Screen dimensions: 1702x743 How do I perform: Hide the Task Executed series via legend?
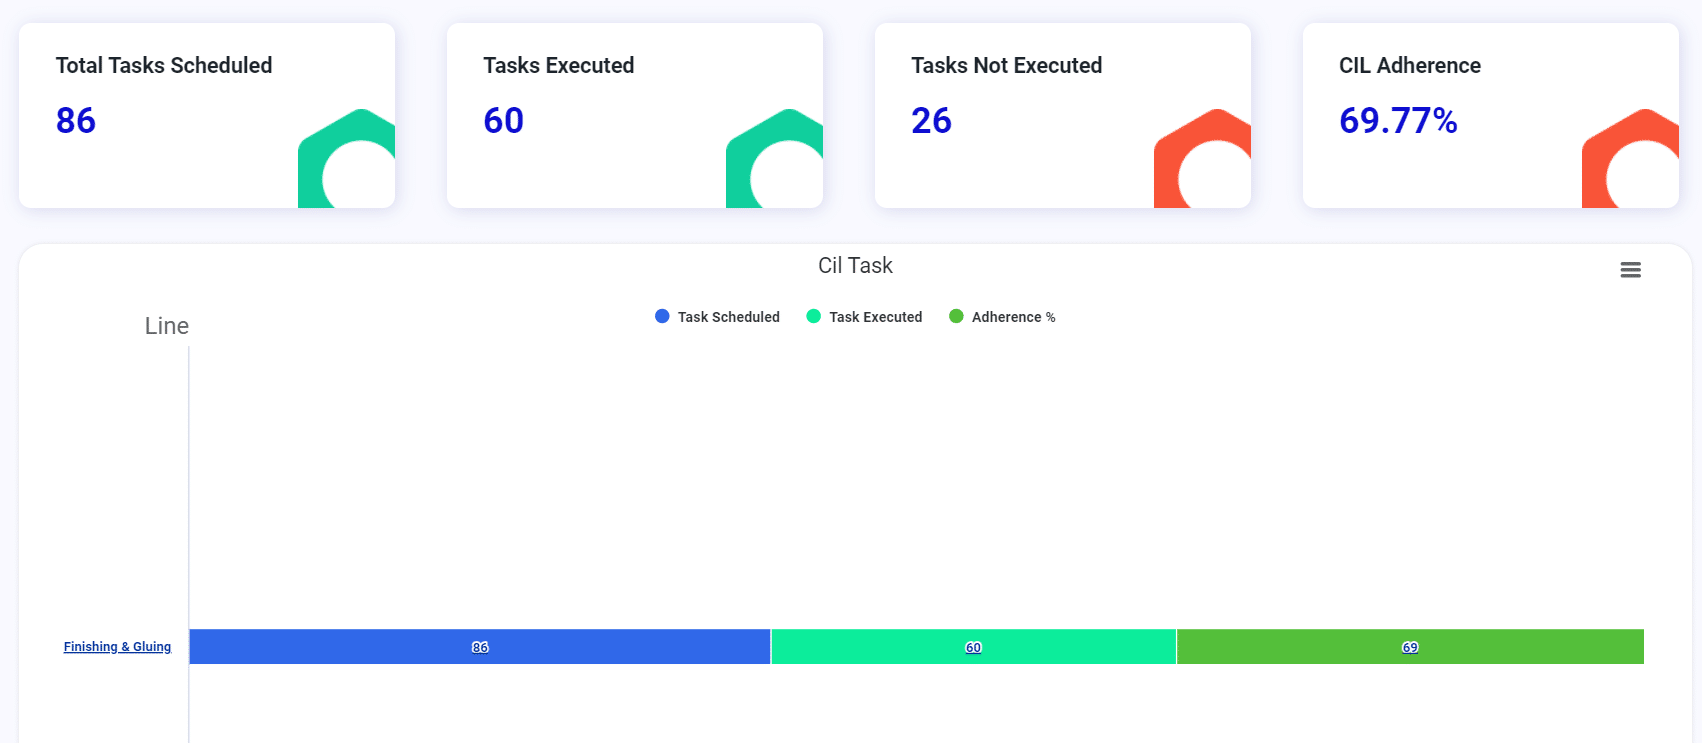pyautogui.click(x=864, y=317)
